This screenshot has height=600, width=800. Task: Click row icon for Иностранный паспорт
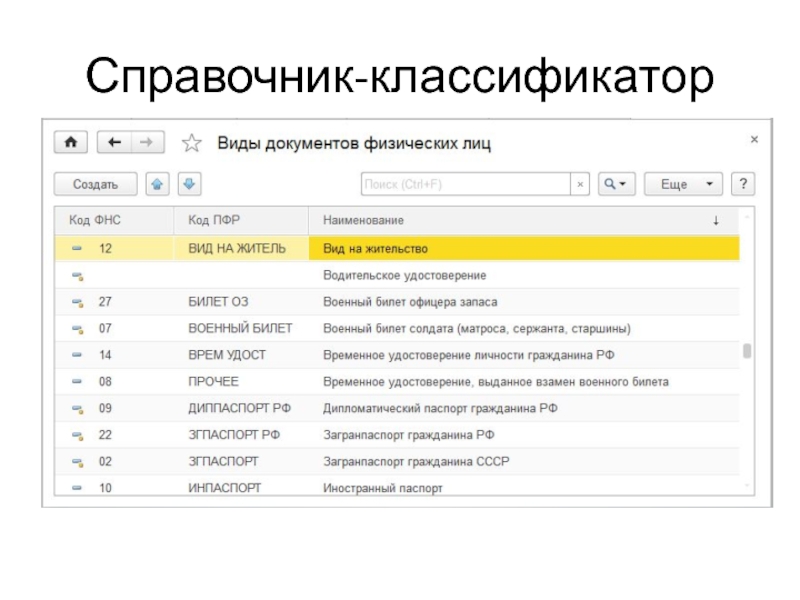pyautogui.click(x=76, y=488)
